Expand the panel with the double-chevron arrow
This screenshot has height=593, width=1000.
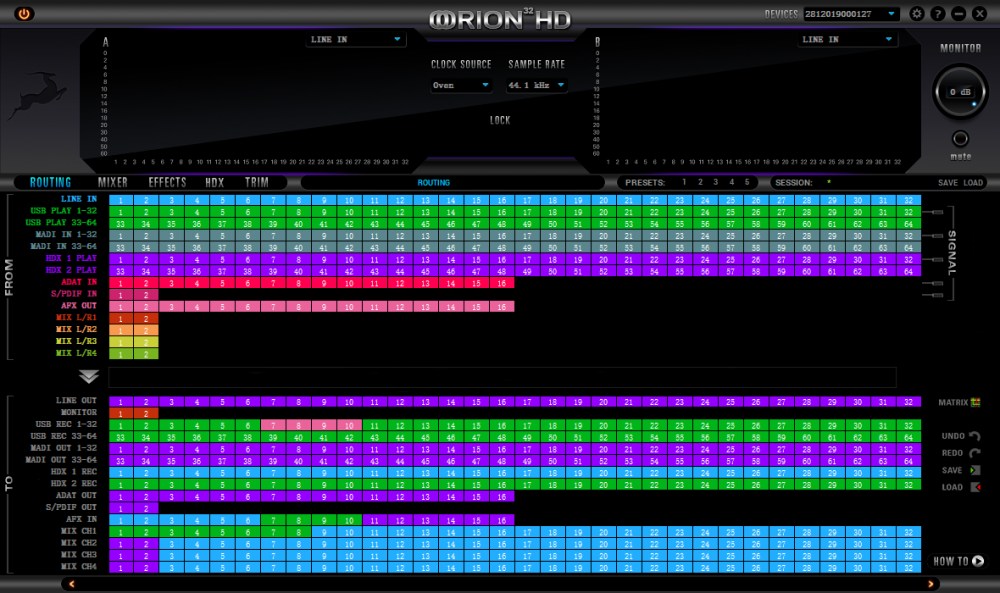89,377
